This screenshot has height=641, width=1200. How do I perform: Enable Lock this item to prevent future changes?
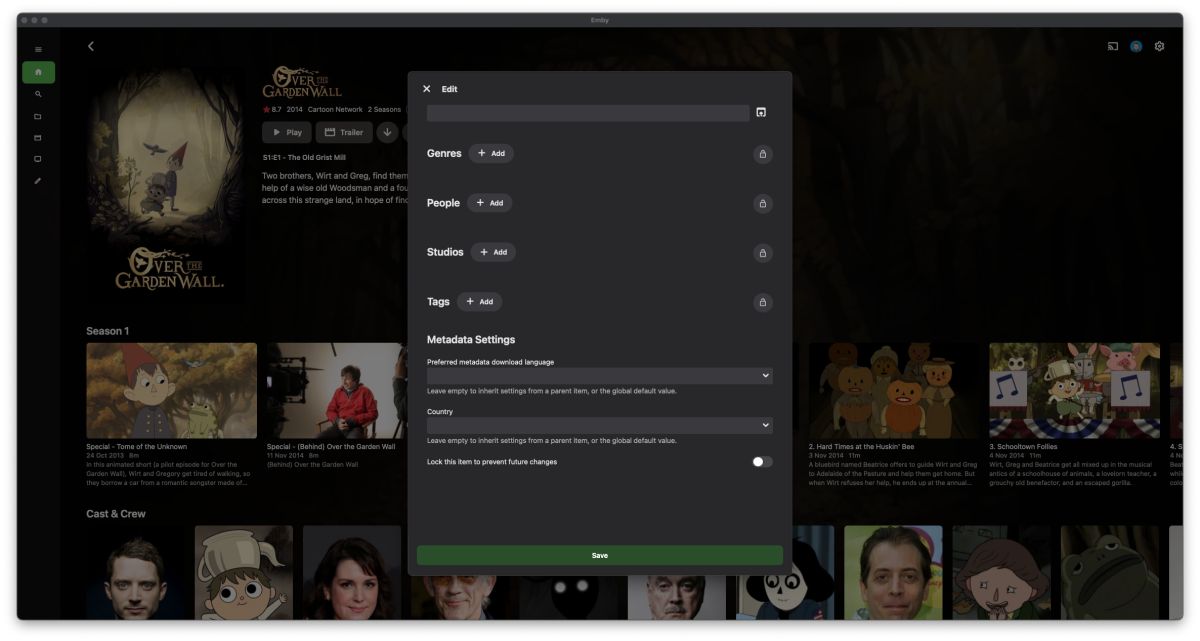coord(762,461)
